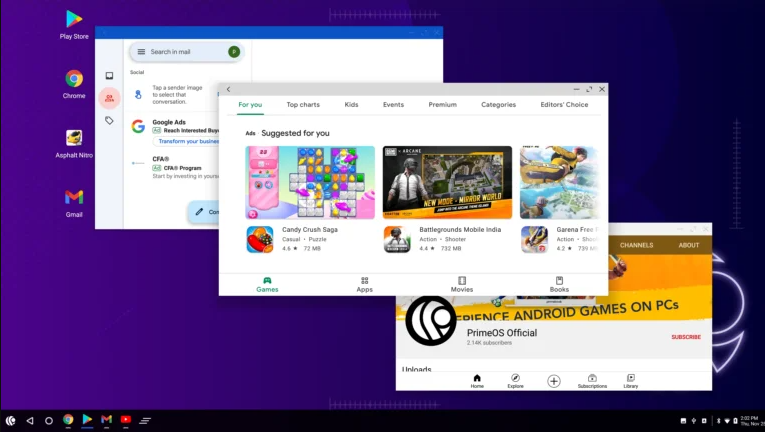Open the PrimeOS start menu logo
The width and height of the screenshot is (765, 432).
pos(10,420)
